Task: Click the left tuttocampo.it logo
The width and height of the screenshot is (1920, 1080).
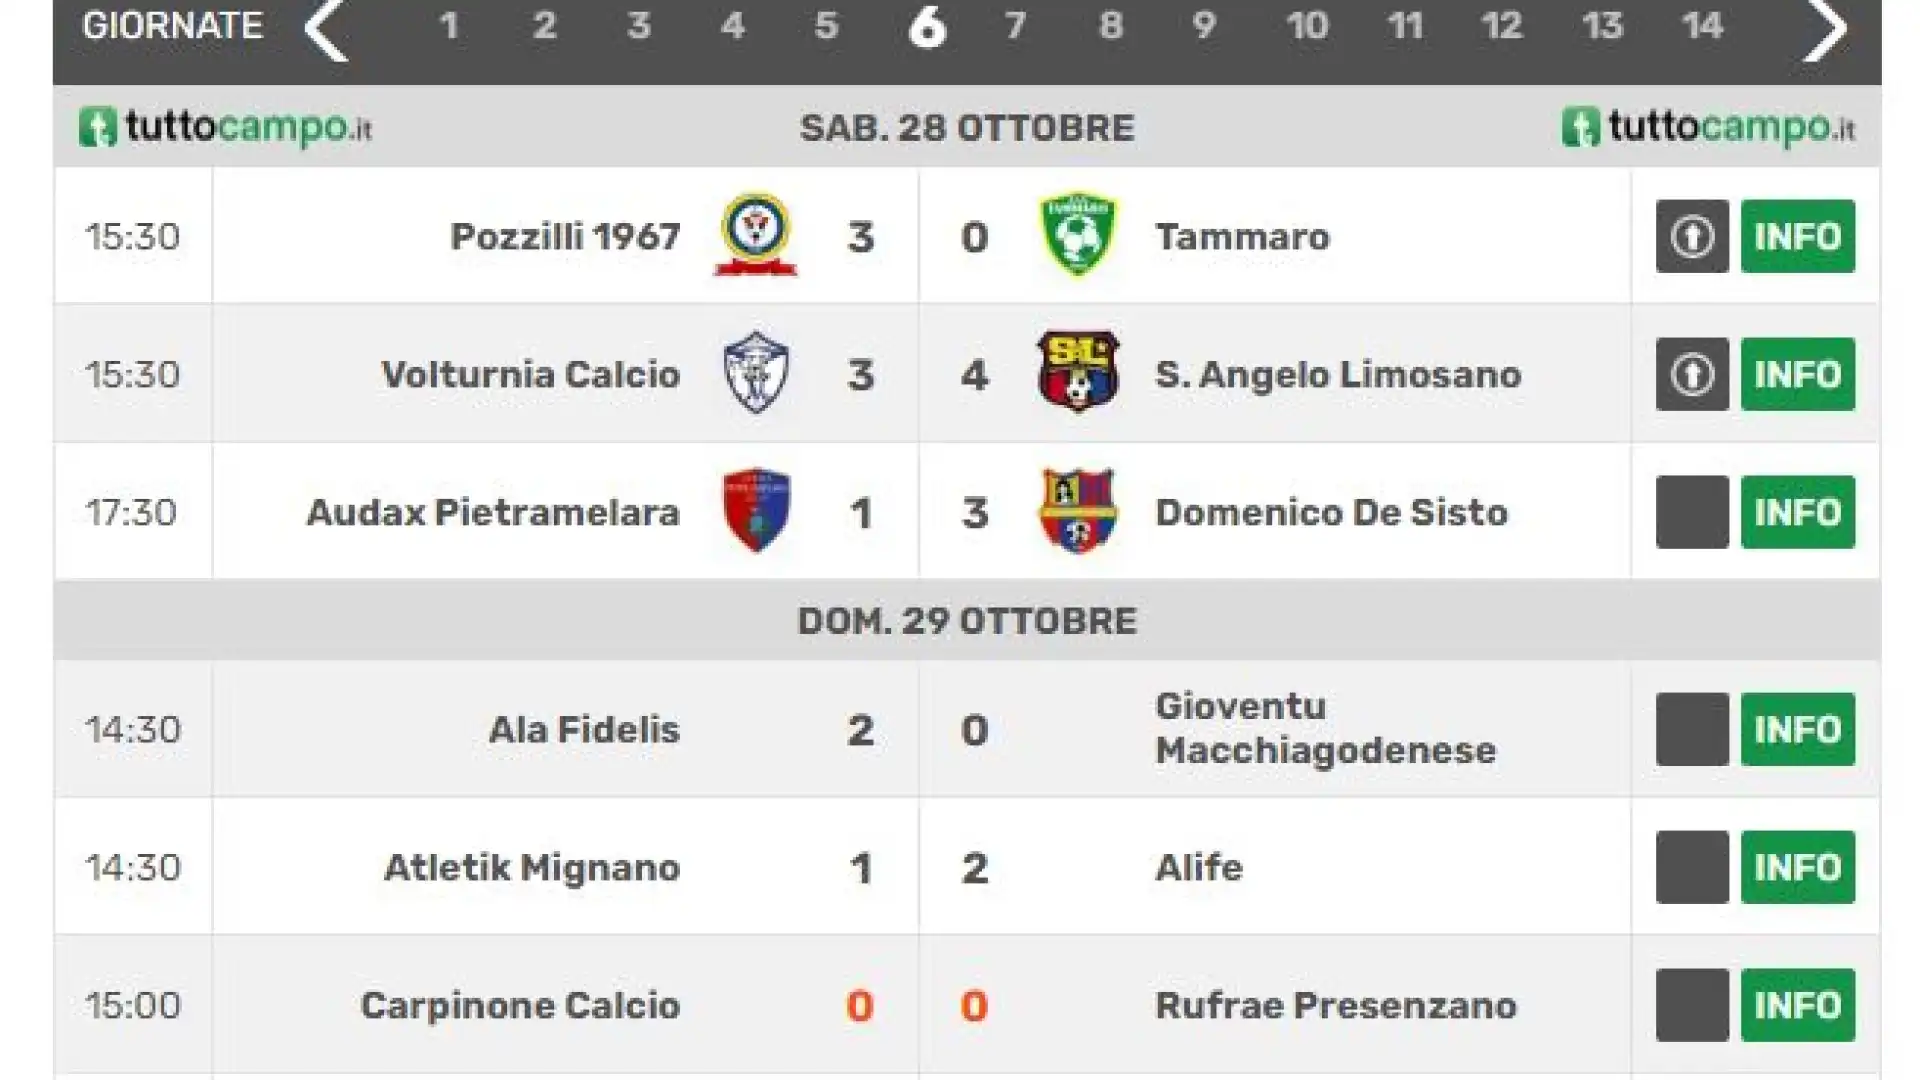Action: click(225, 128)
